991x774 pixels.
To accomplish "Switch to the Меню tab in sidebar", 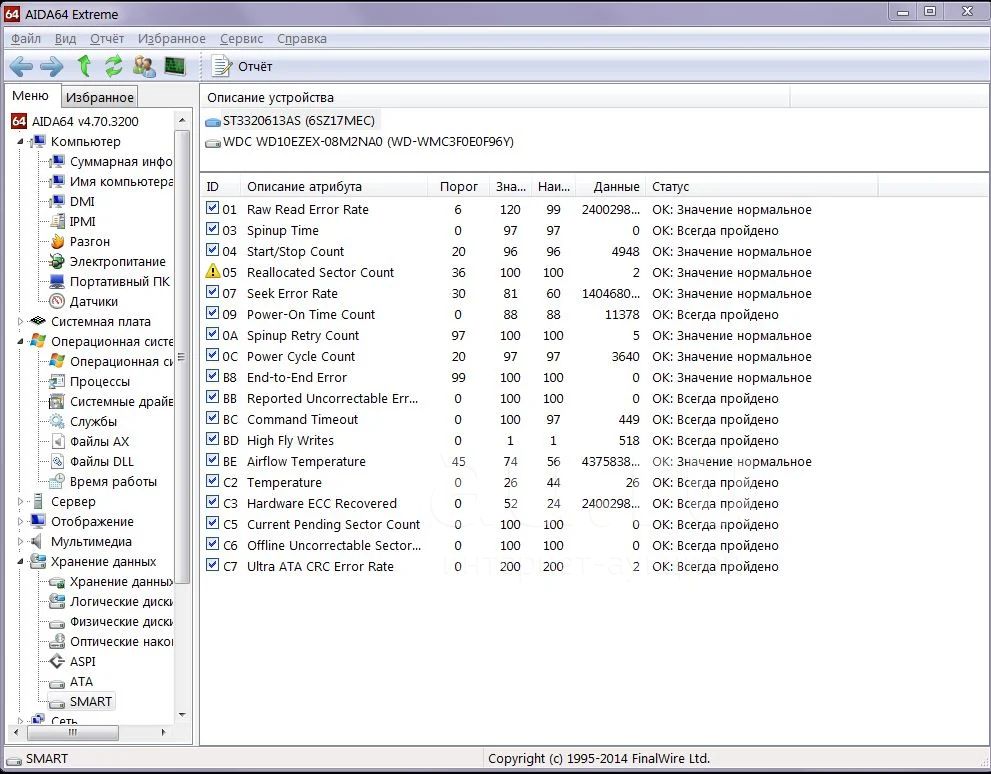I will [x=30, y=95].
